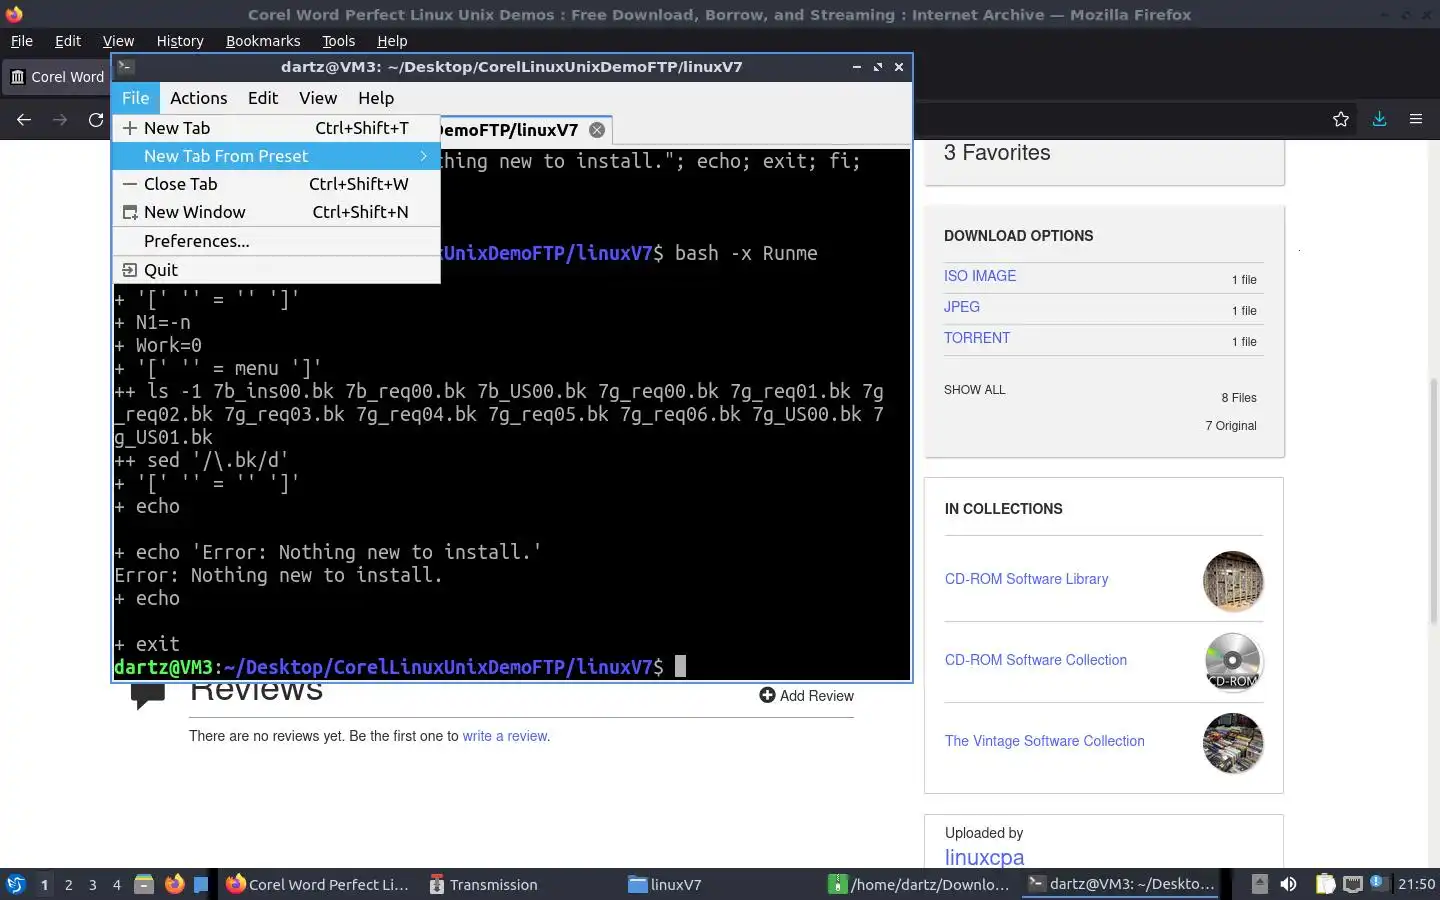Open Firefox File menu
Image resolution: width=1440 pixels, height=900 pixels.
pos(21,41)
